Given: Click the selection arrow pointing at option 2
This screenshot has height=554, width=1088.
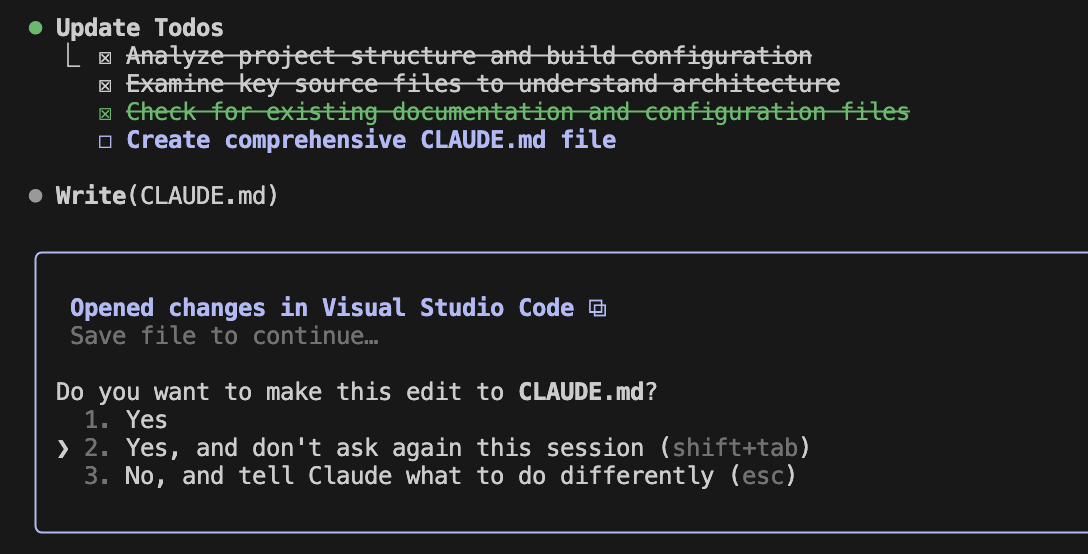Looking at the screenshot, I should click(x=63, y=449).
